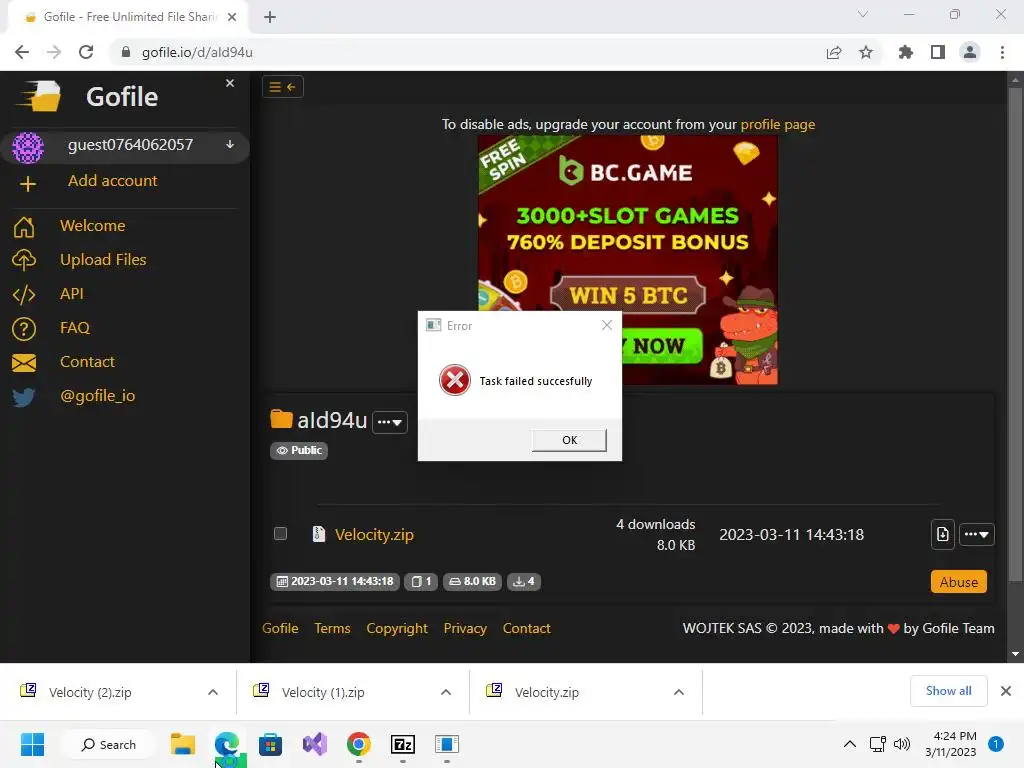Click the share page icon
This screenshot has height=768, width=1024.
coord(834,52)
